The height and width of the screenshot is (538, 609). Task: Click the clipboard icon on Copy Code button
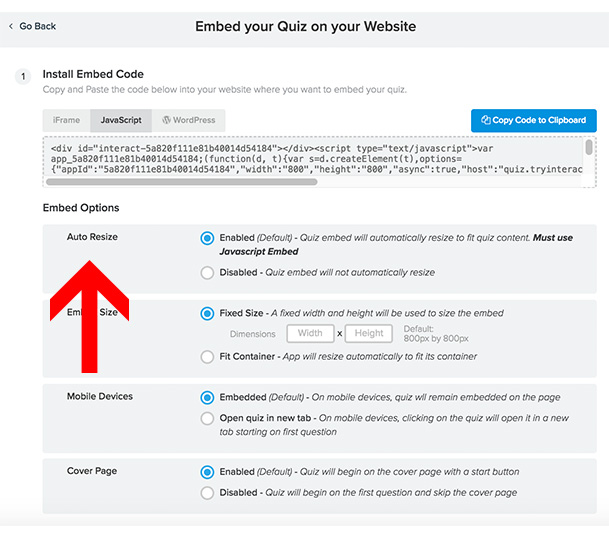485,120
